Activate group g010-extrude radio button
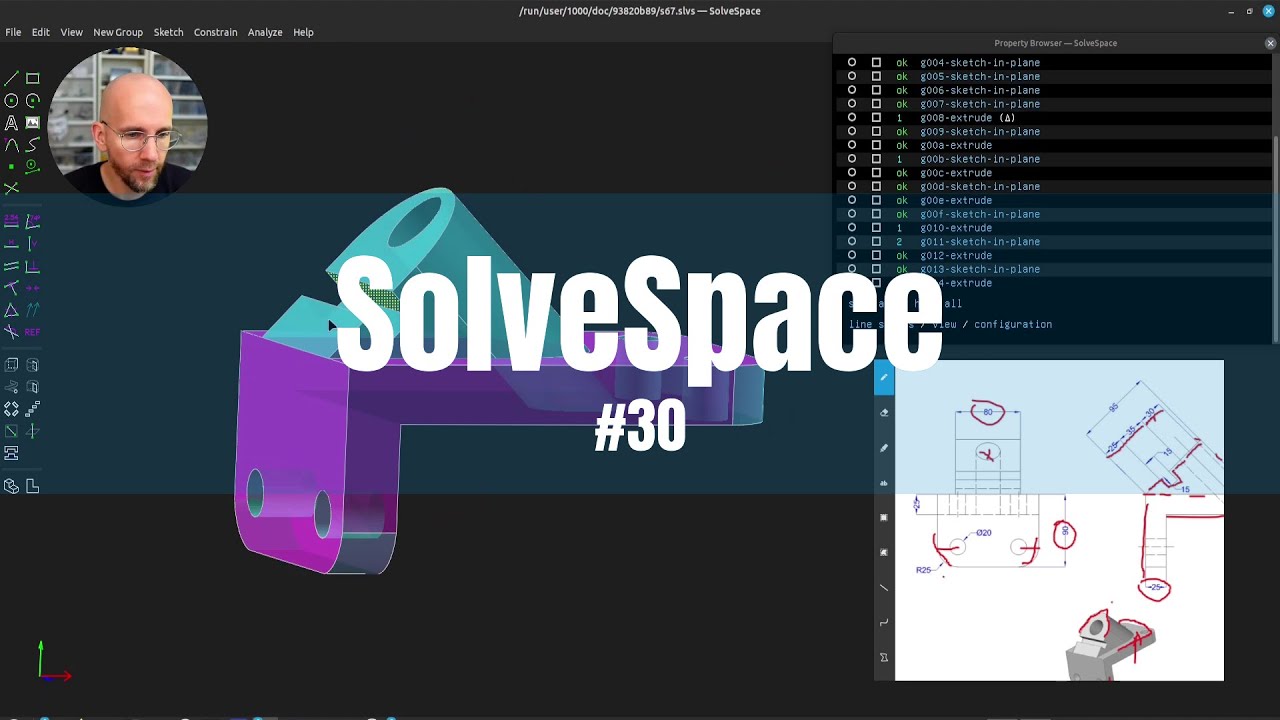The width and height of the screenshot is (1280, 720). click(x=852, y=227)
